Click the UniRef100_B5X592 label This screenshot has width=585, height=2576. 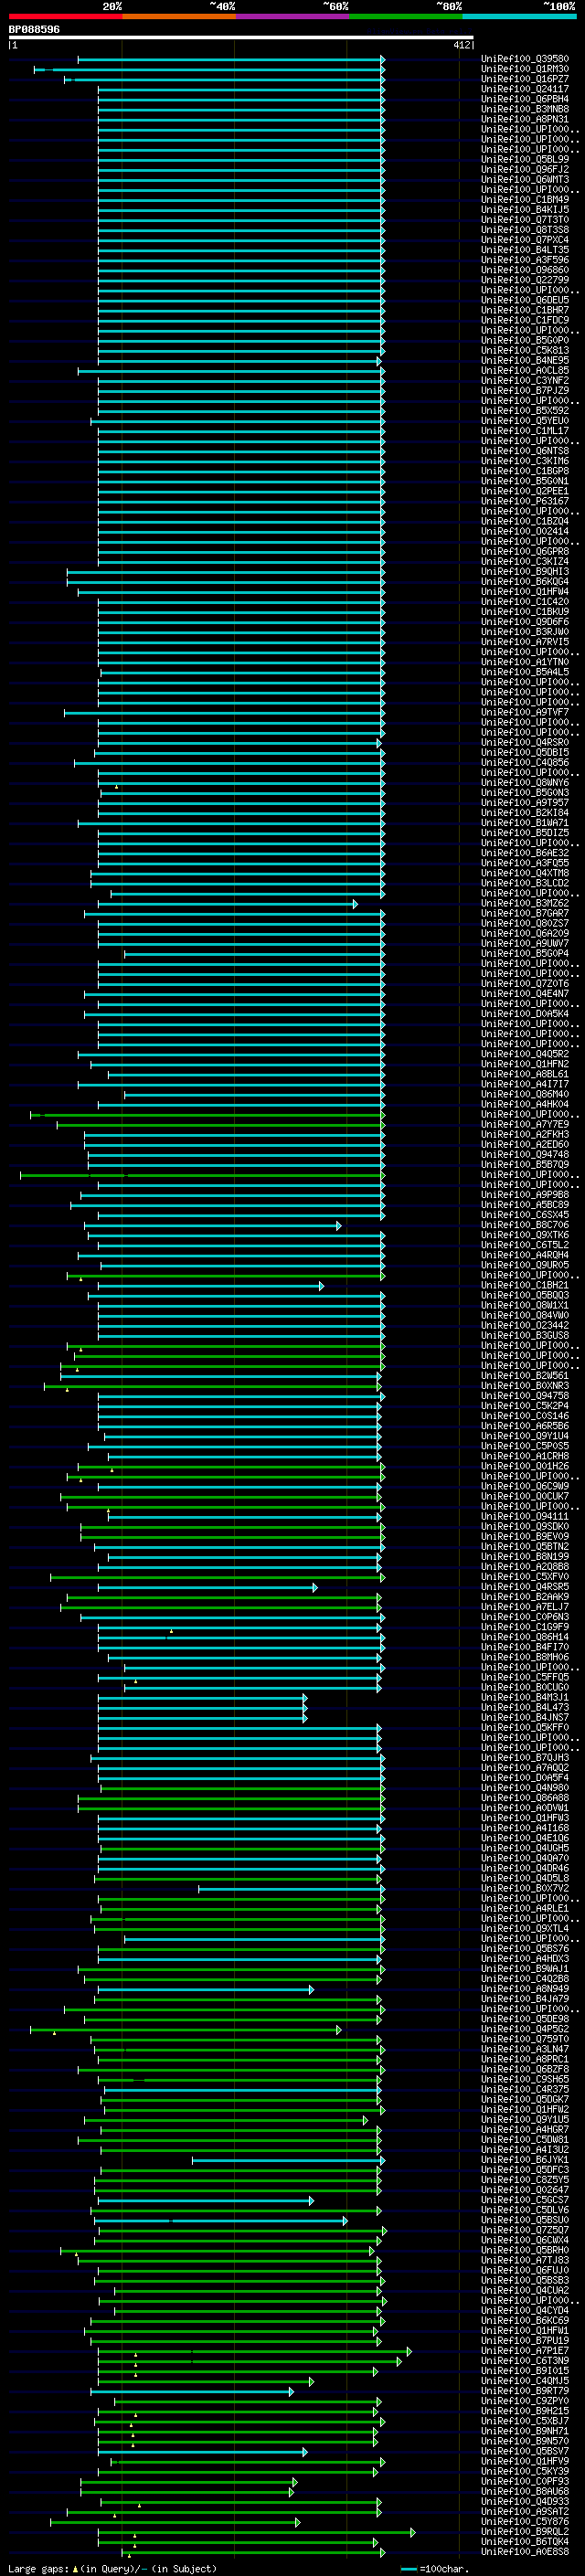click(525, 410)
